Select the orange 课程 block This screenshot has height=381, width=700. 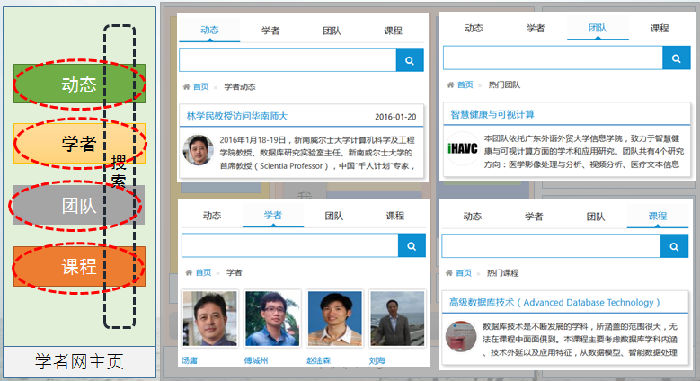point(79,266)
